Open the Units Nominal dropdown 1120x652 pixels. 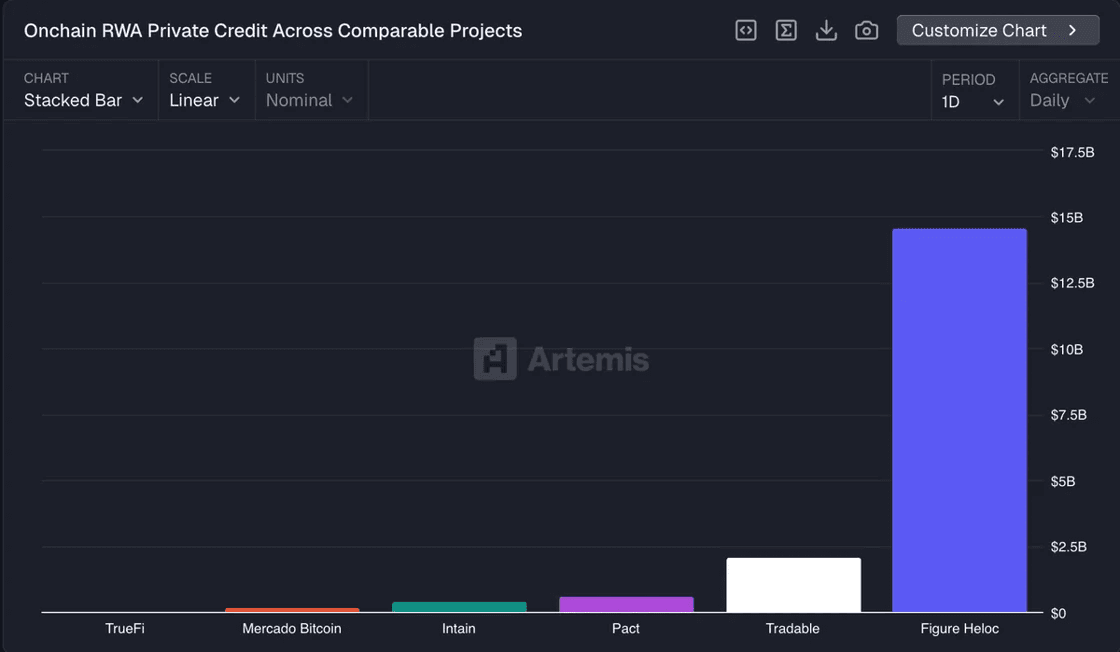(x=309, y=101)
